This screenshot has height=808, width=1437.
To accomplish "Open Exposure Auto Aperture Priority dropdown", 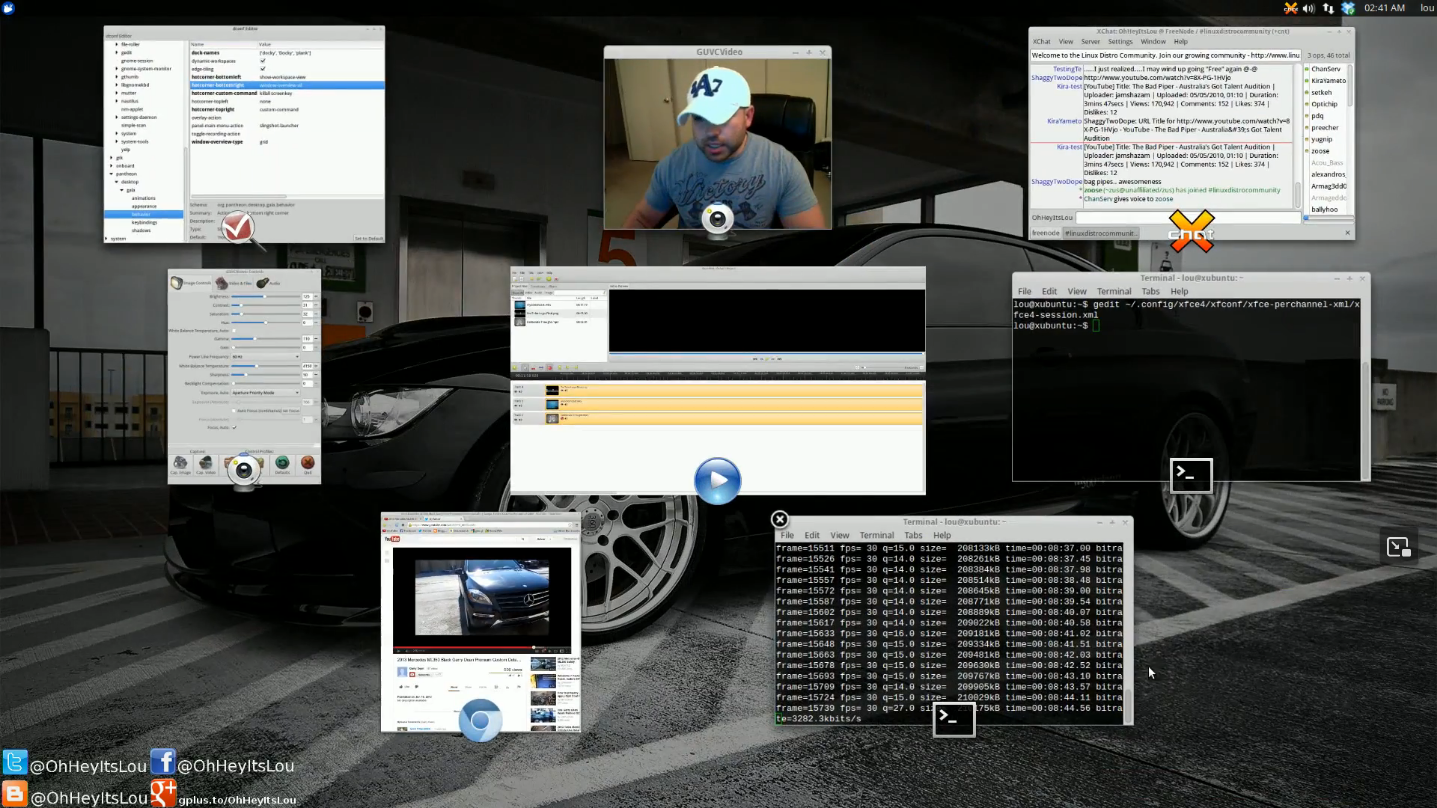I will [265, 393].
